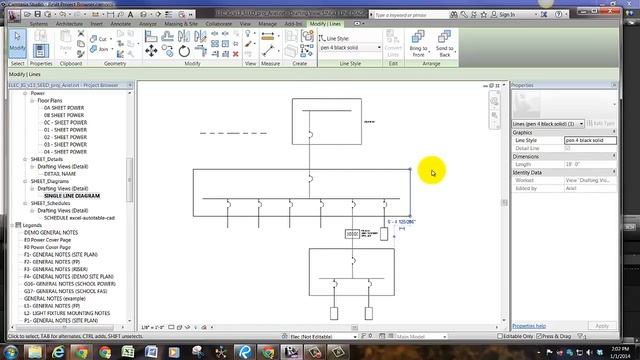Click the Save icon in quick access toolbar
This screenshot has width=640, height=360.
tap(38, 14)
